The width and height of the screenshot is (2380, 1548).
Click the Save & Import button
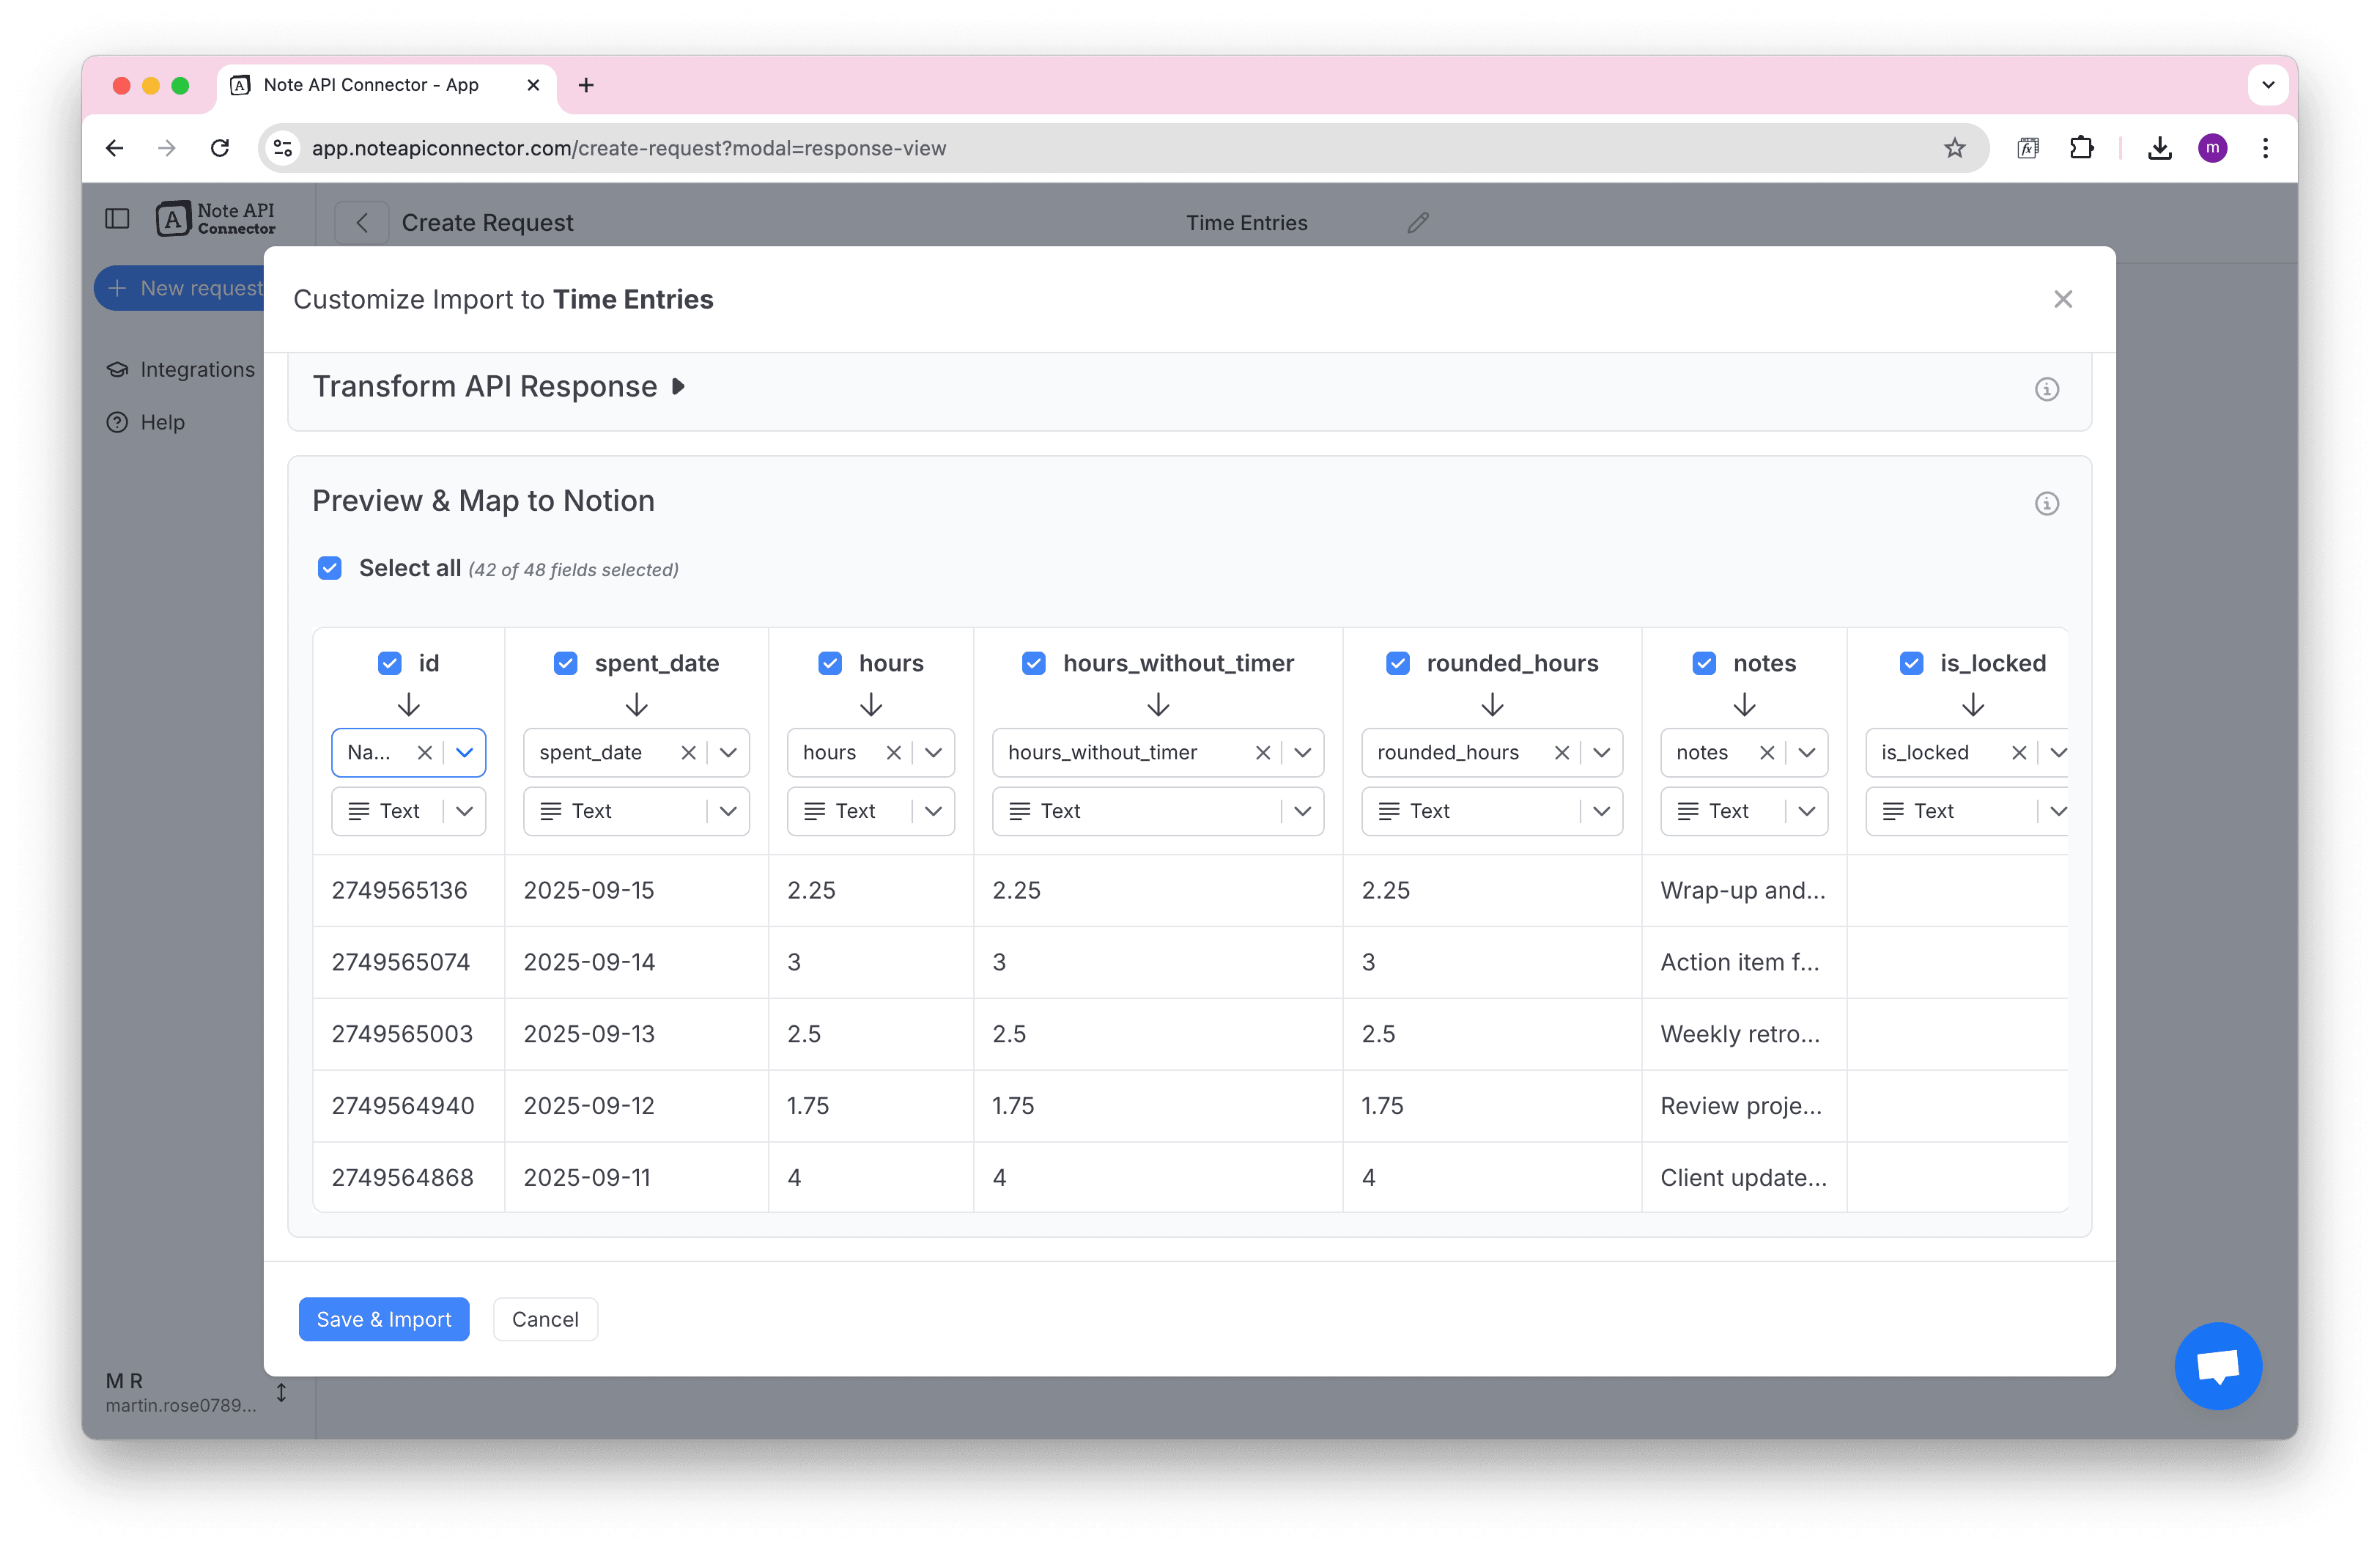pos(384,1319)
